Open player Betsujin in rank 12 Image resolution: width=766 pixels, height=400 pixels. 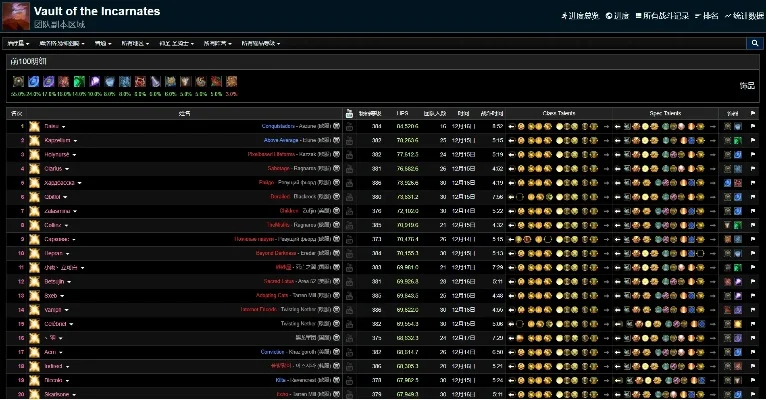pos(54,282)
